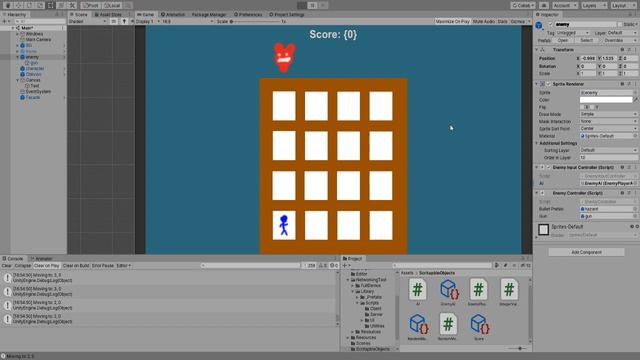Toggle console Error Pause
Viewport: 640px width, 360px height.
[x=103, y=266]
